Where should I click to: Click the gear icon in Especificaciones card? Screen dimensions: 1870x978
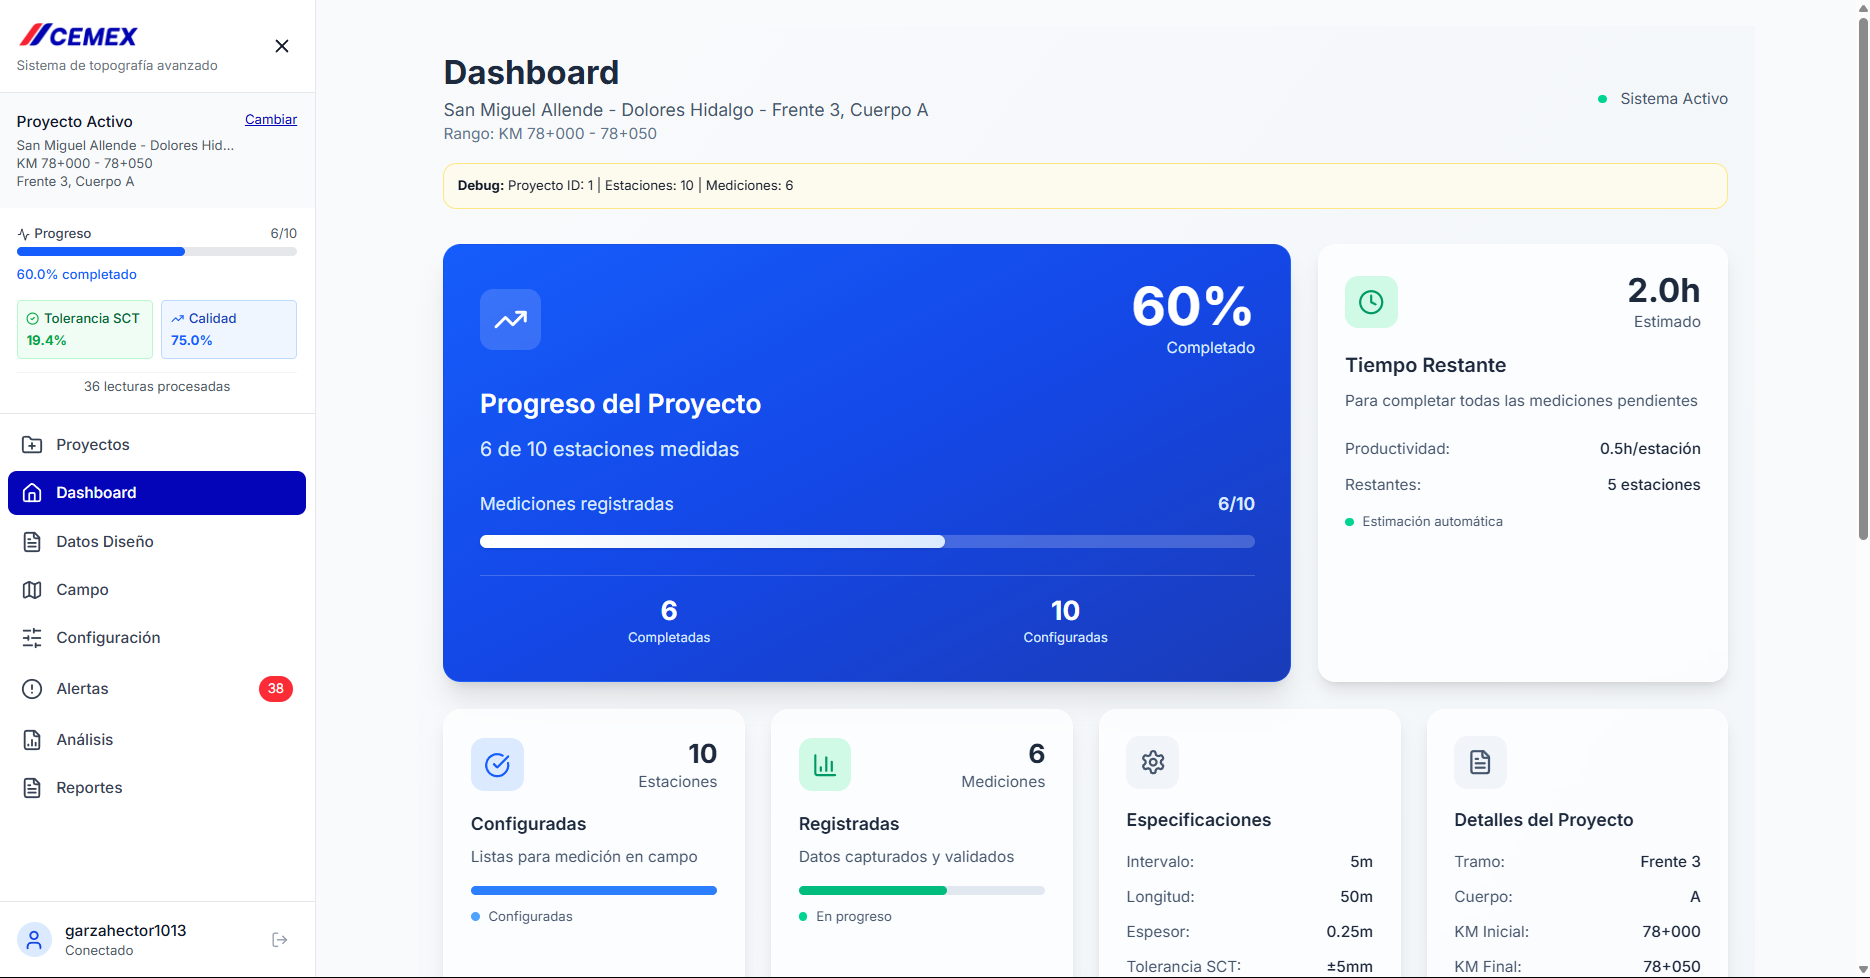(1153, 762)
